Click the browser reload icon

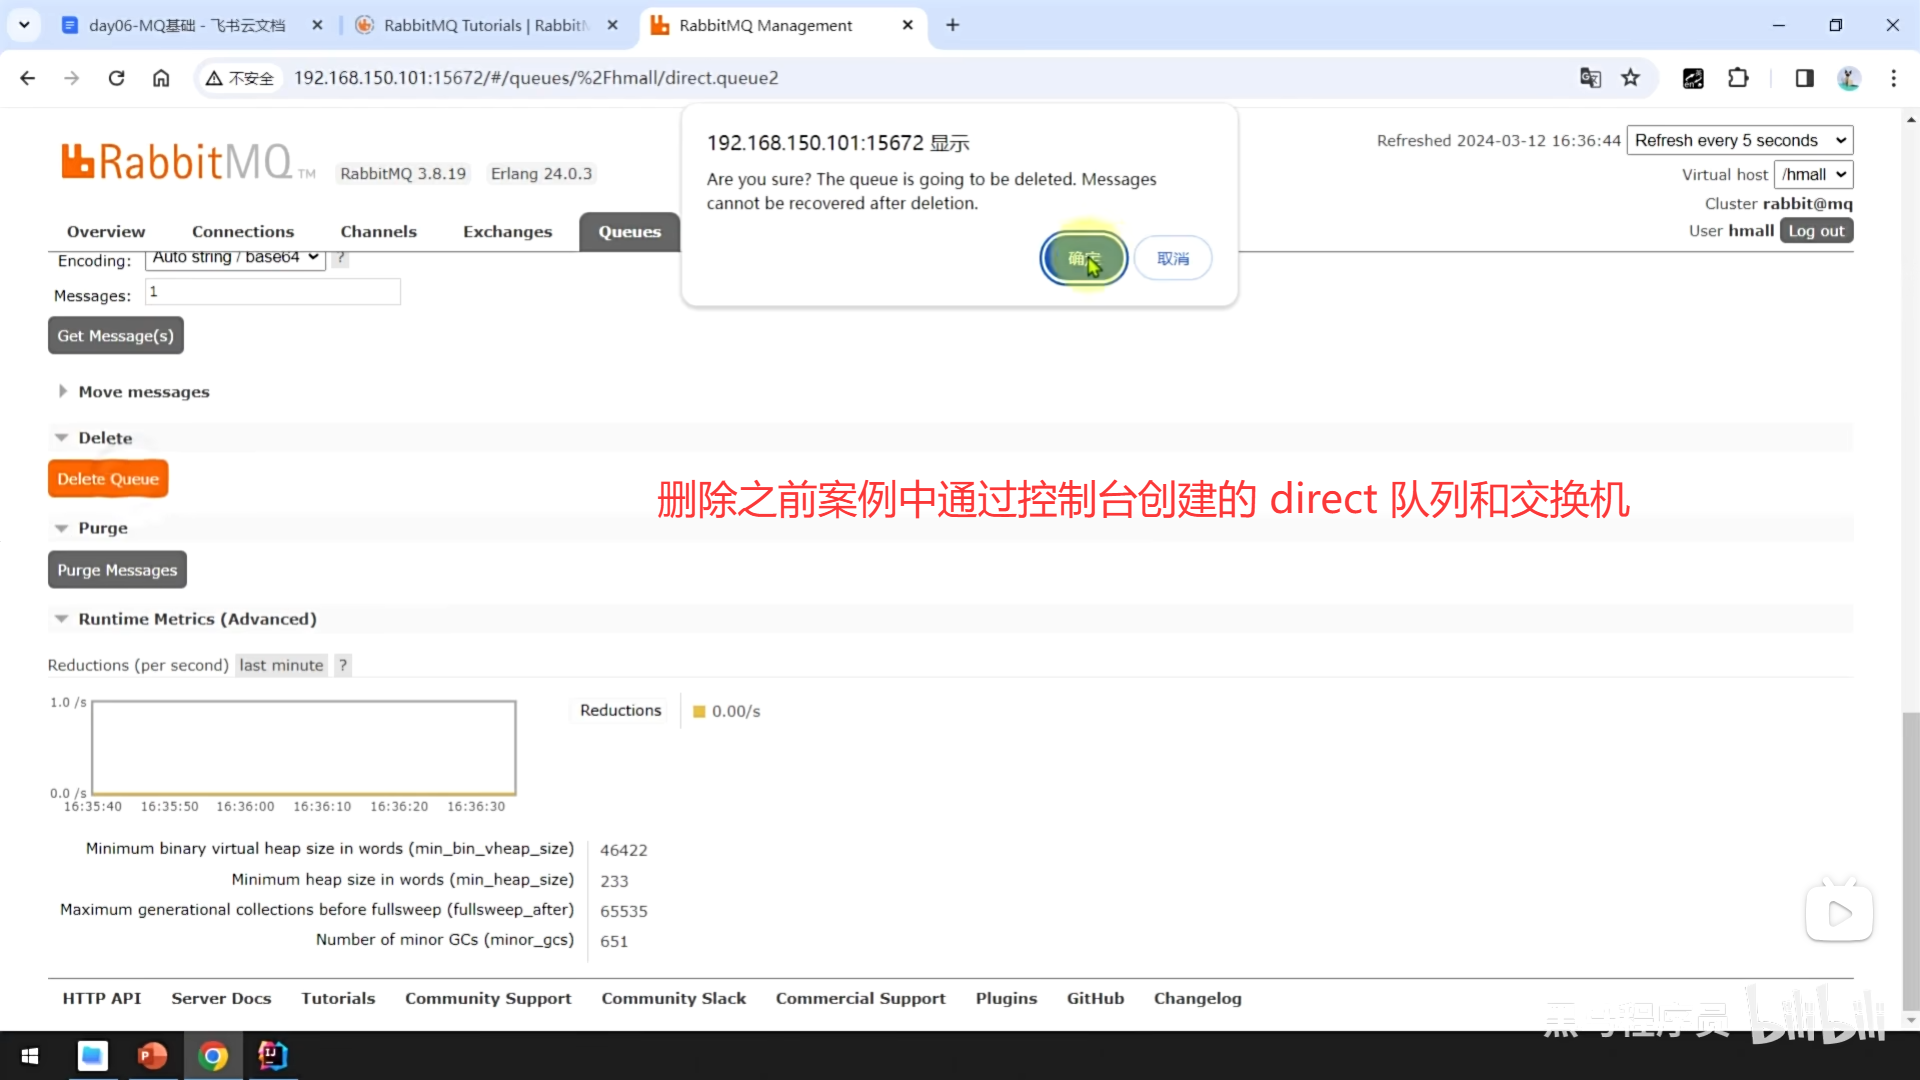coord(116,78)
